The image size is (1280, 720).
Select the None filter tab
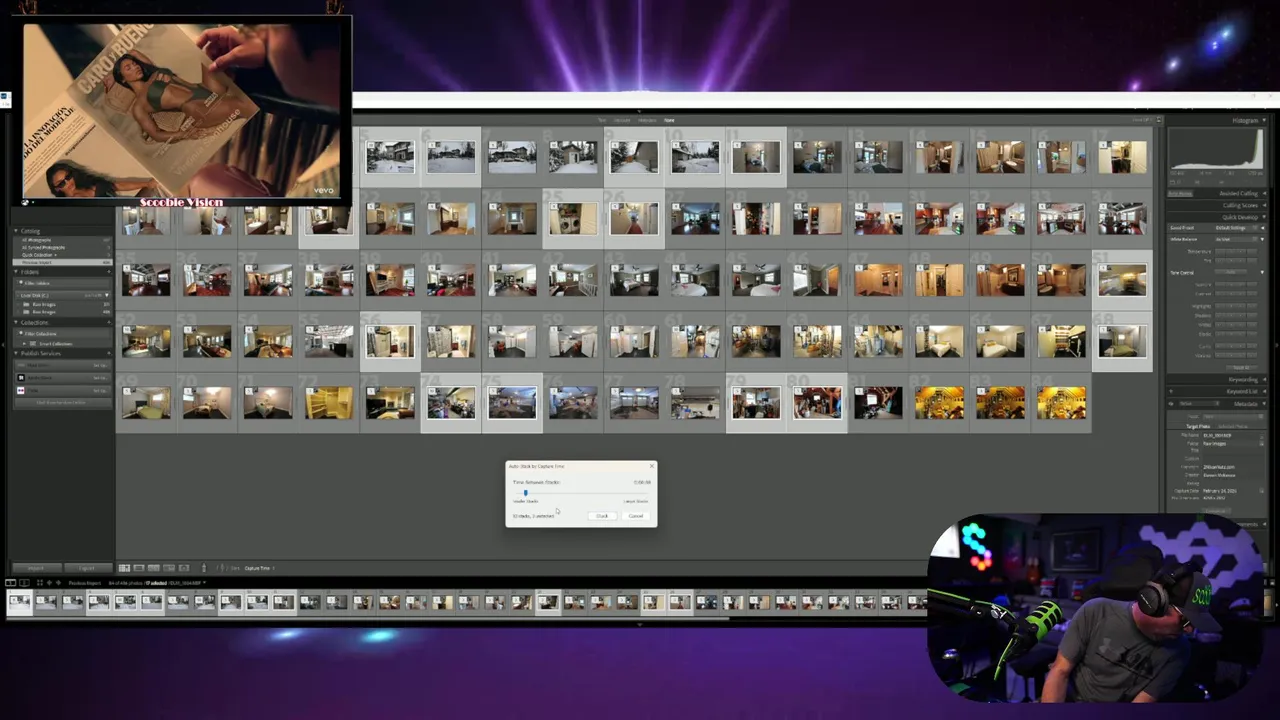click(669, 120)
